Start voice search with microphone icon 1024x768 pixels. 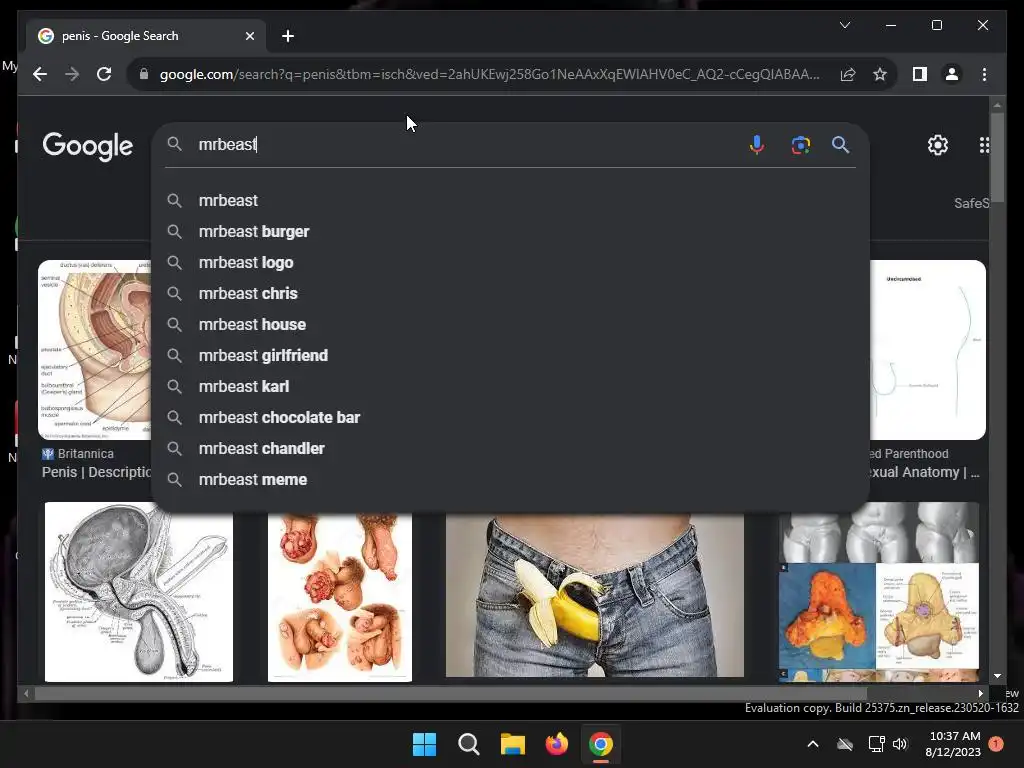756,144
